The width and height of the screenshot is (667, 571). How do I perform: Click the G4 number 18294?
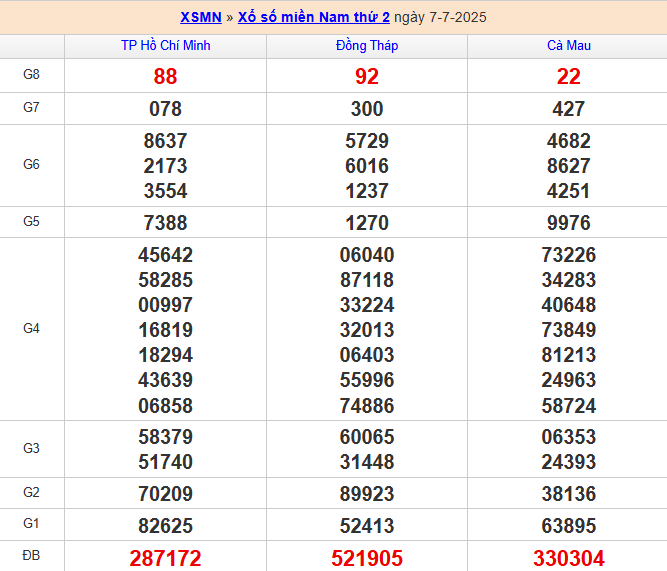click(x=165, y=355)
